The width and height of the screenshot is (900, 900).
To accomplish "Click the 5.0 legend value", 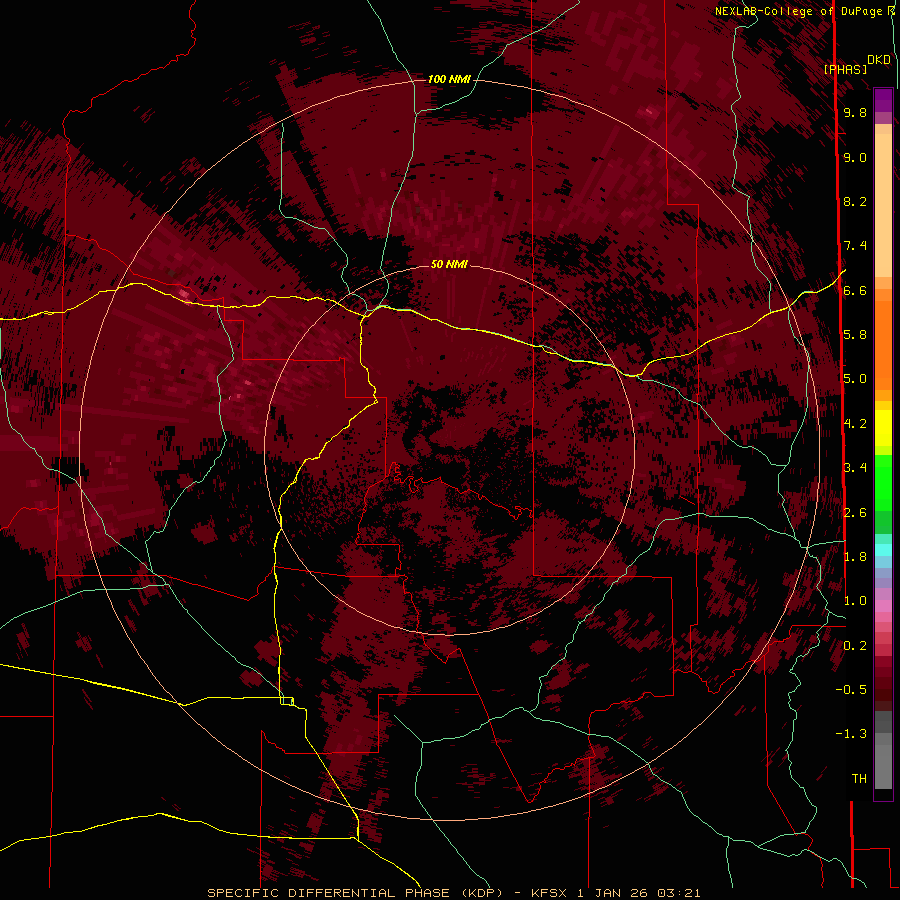I will [855, 379].
